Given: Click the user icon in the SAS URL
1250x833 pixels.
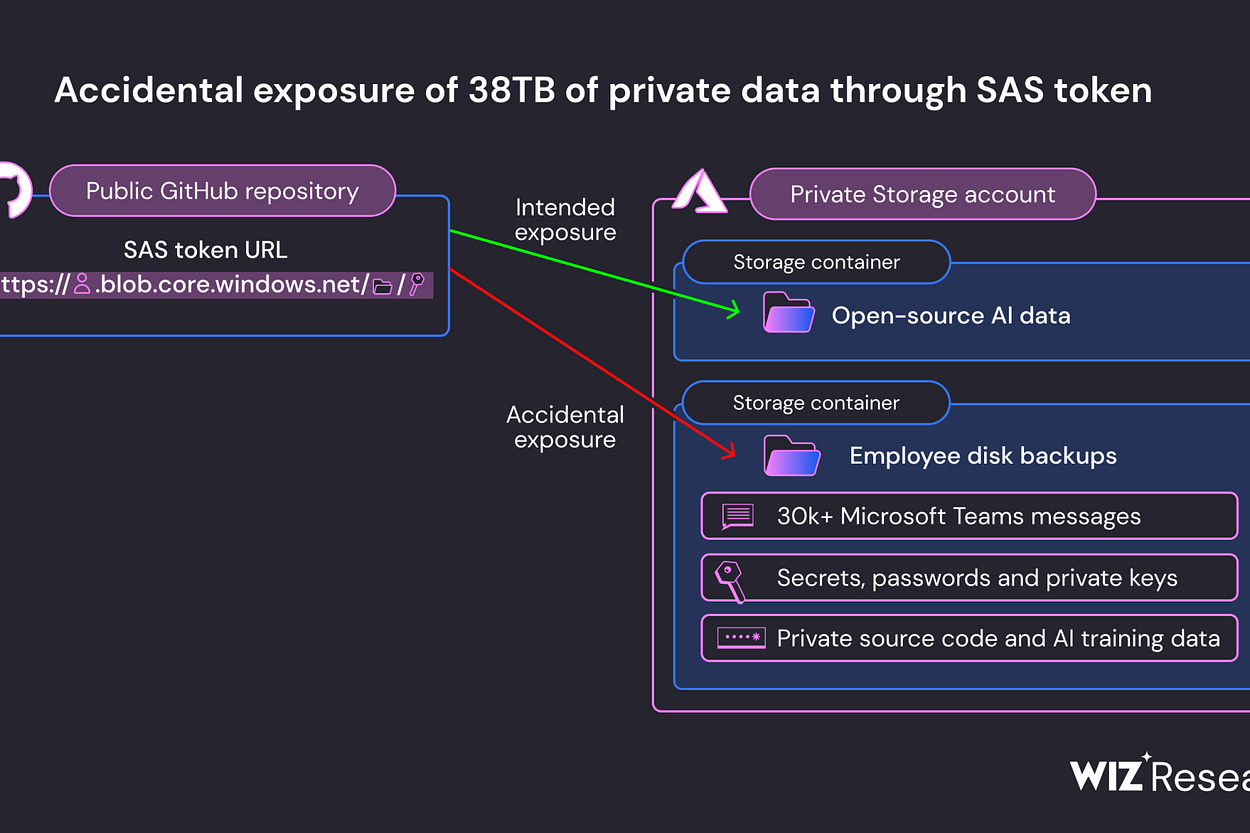Looking at the screenshot, I should point(82,285).
